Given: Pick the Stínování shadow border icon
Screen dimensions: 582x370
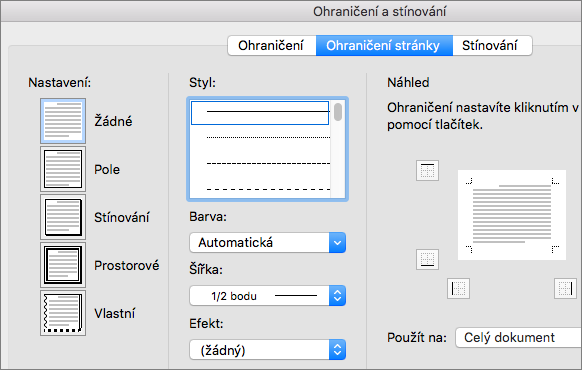Looking at the screenshot, I should [x=63, y=217].
